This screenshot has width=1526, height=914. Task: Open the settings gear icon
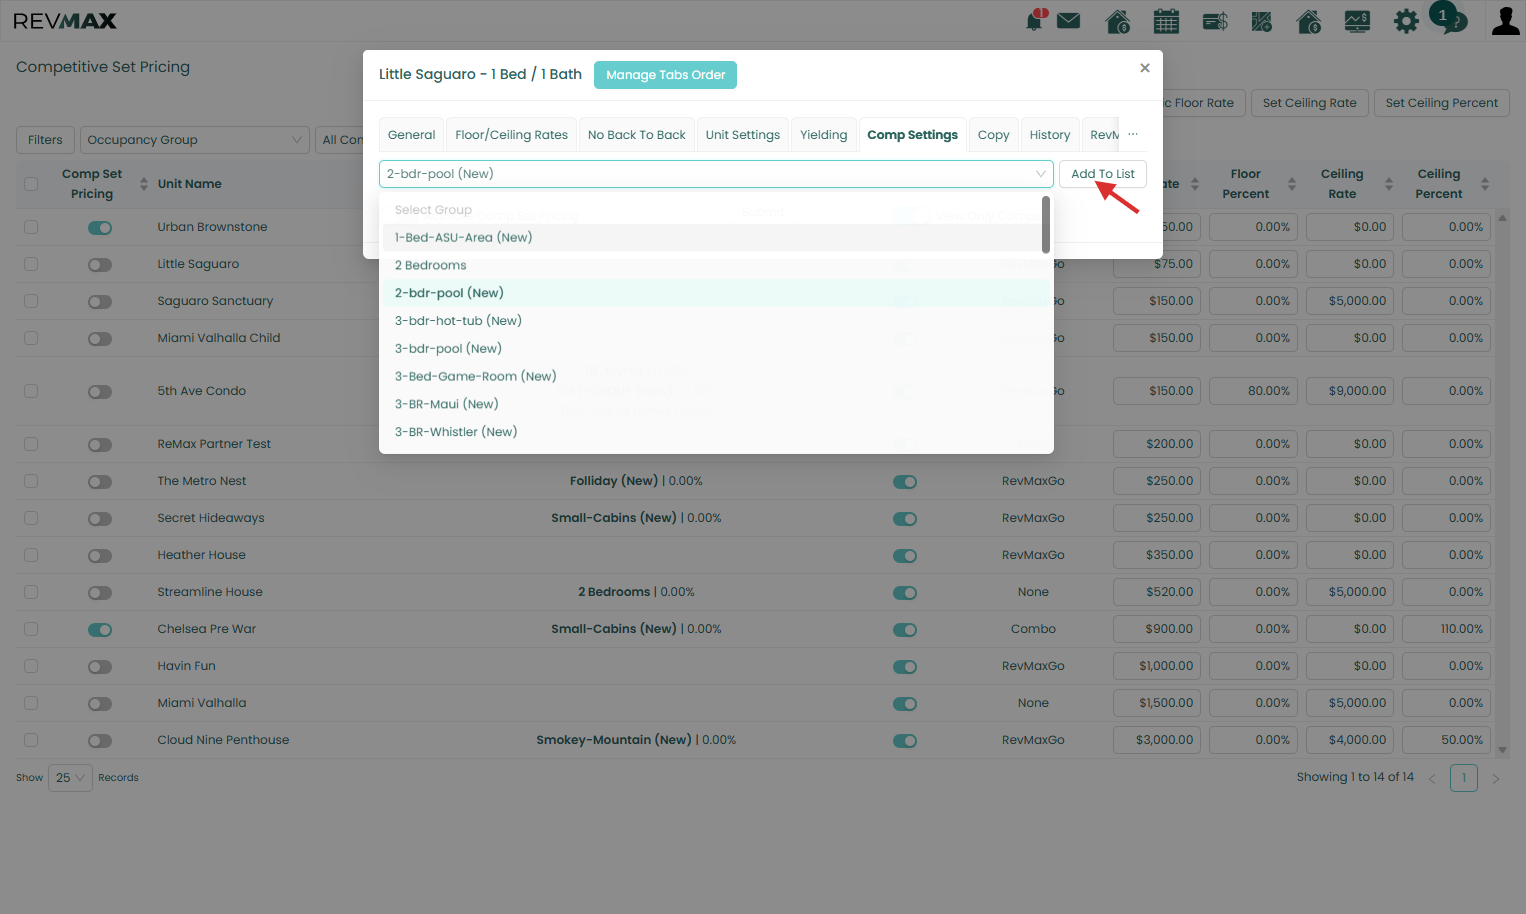pos(1406,21)
